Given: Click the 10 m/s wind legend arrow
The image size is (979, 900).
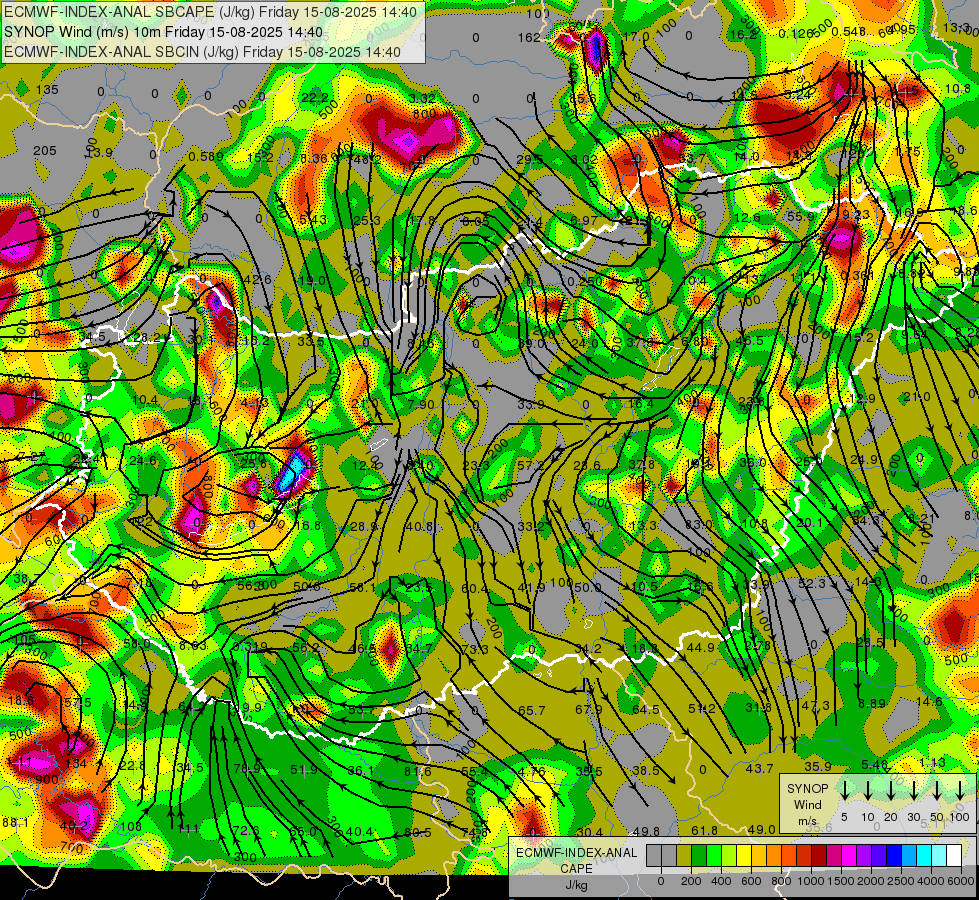Looking at the screenshot, I should 867,791.
